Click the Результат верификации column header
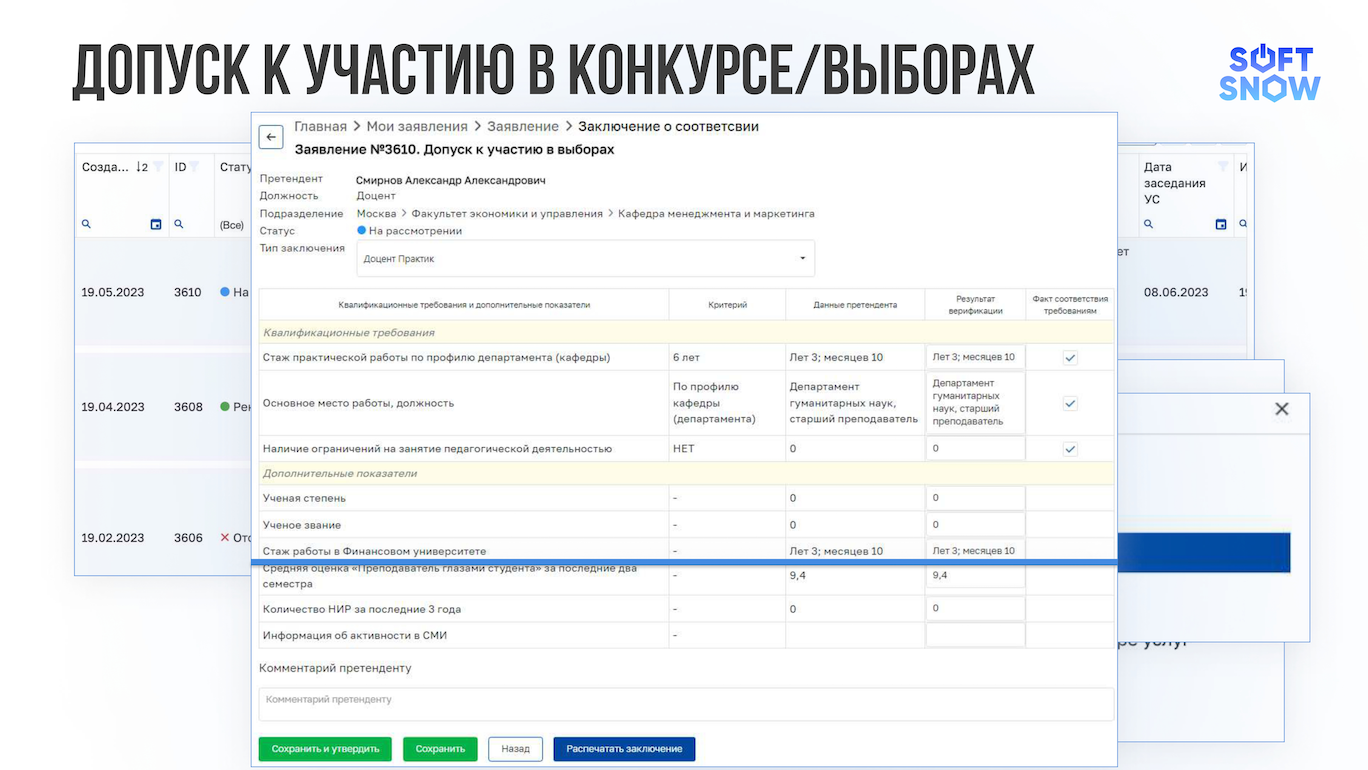This screenshot has width=1368, height=770. click(x=975, y=305)
